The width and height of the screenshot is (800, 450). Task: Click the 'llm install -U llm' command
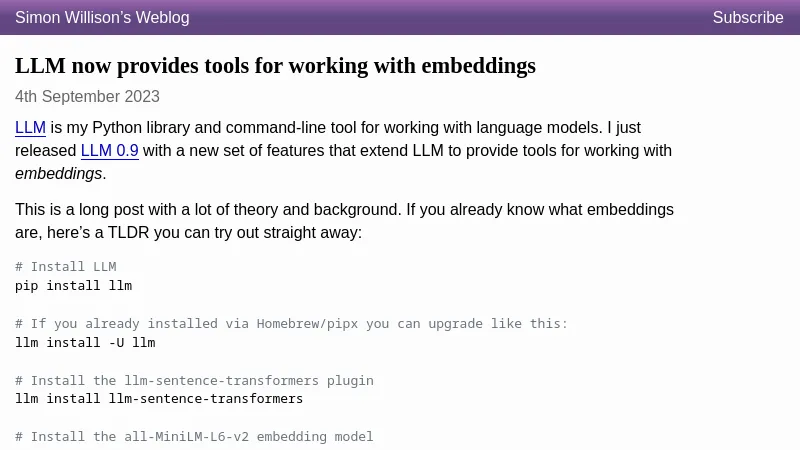pyautogui.click(x=85, y=343)
